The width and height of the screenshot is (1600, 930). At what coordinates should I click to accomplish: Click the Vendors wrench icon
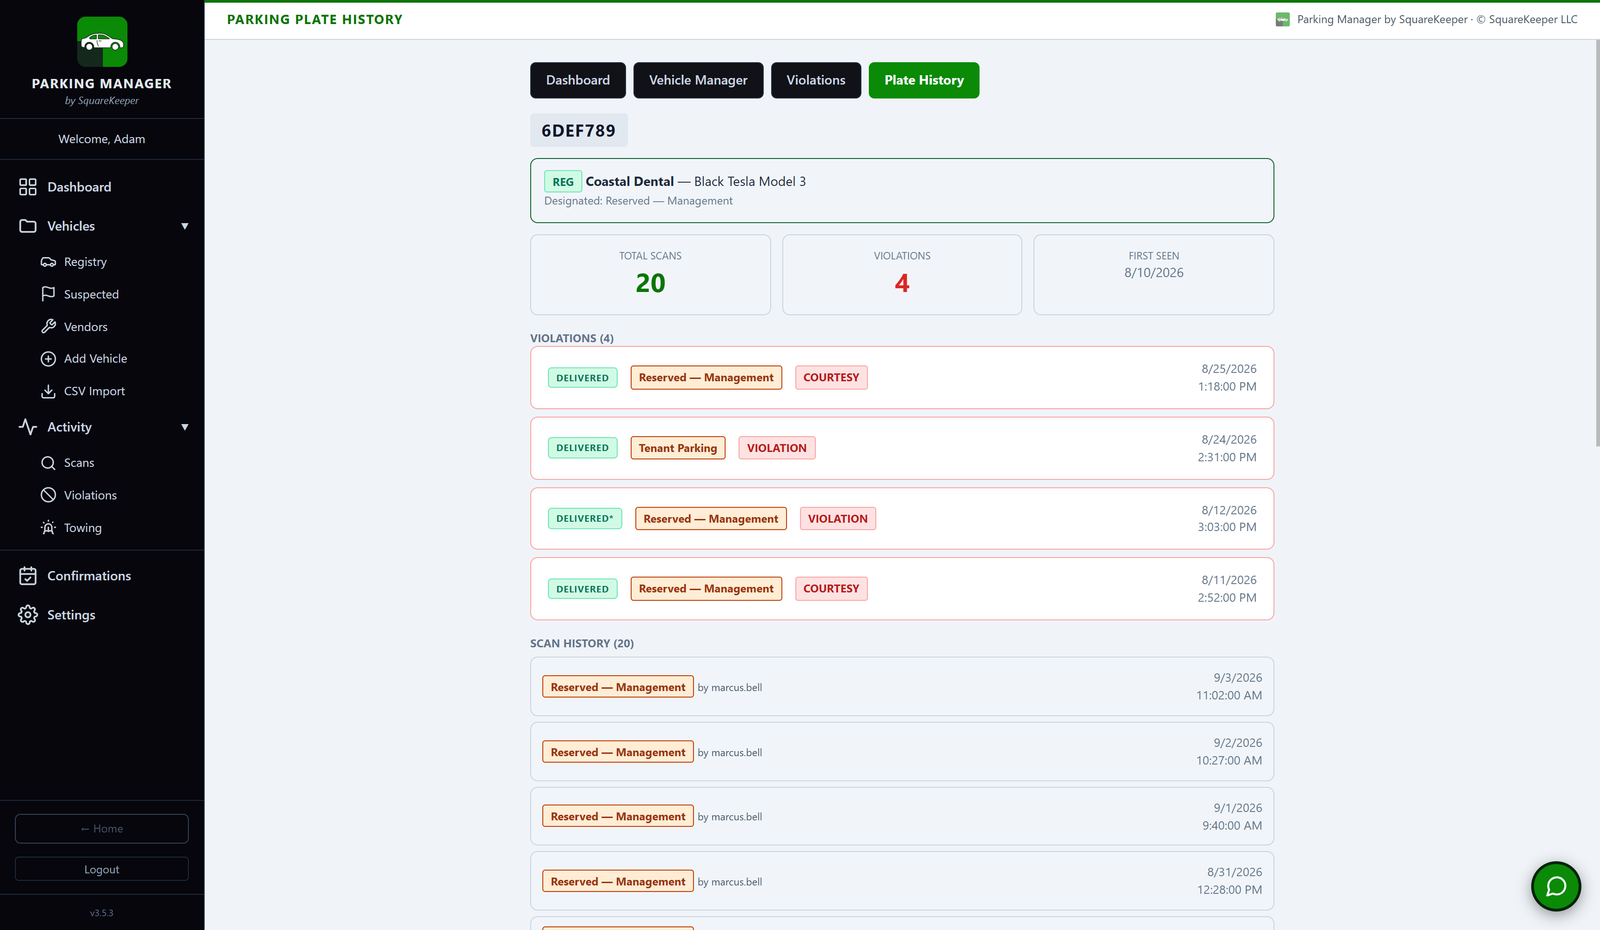[x=48, y=327]
